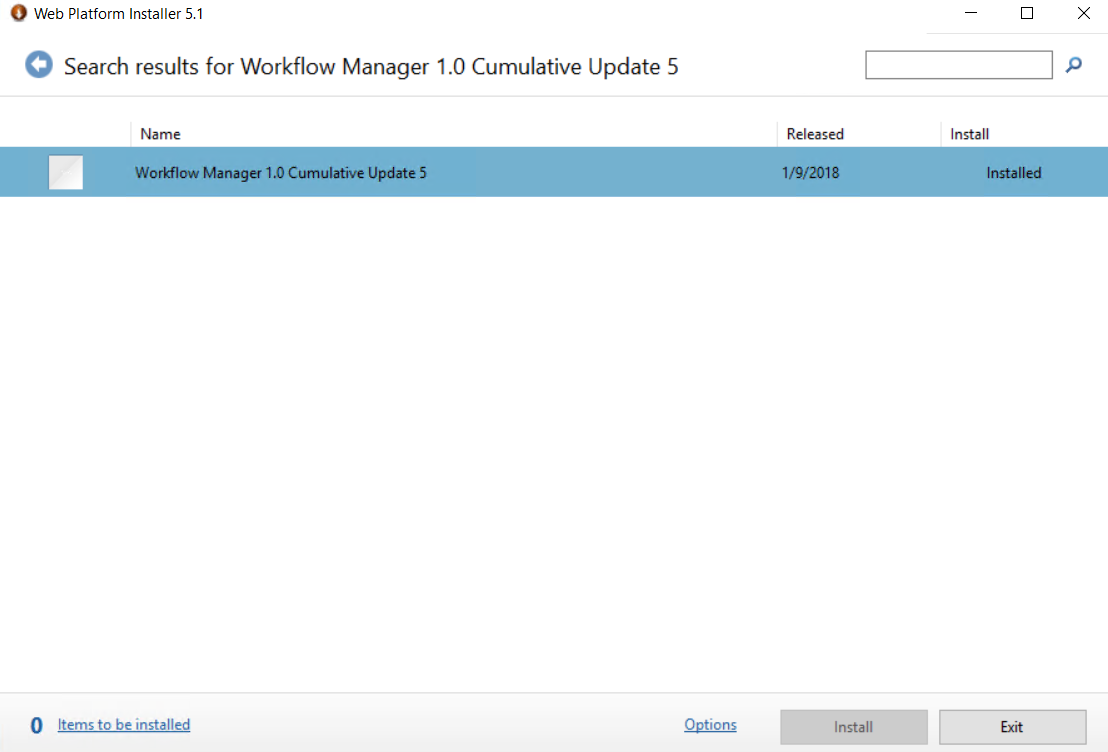Check the Workflow Manager update checkbox
The height and width of the screenshot is (752, 1108).
click(x=65, y=172)
